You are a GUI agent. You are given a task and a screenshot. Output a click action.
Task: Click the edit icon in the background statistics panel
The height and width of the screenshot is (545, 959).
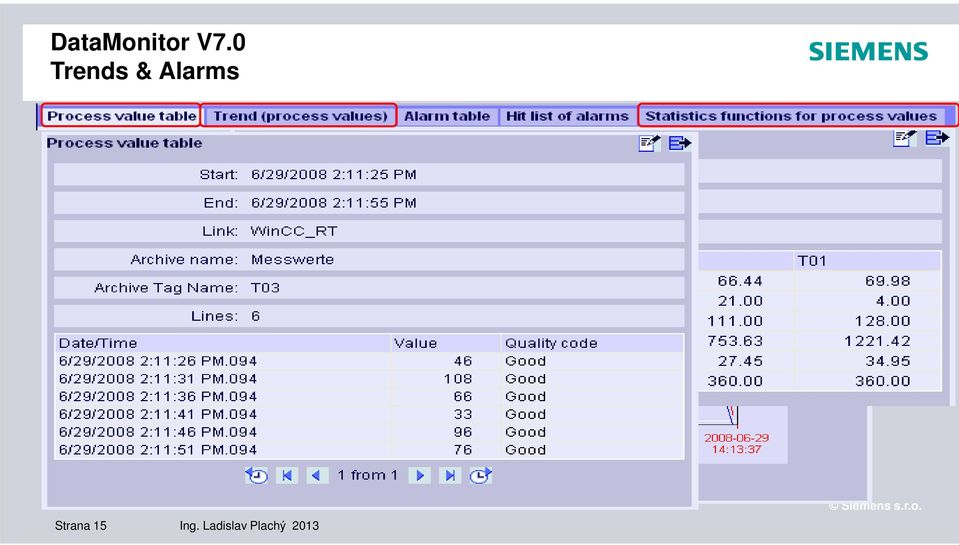pos(905,138)
